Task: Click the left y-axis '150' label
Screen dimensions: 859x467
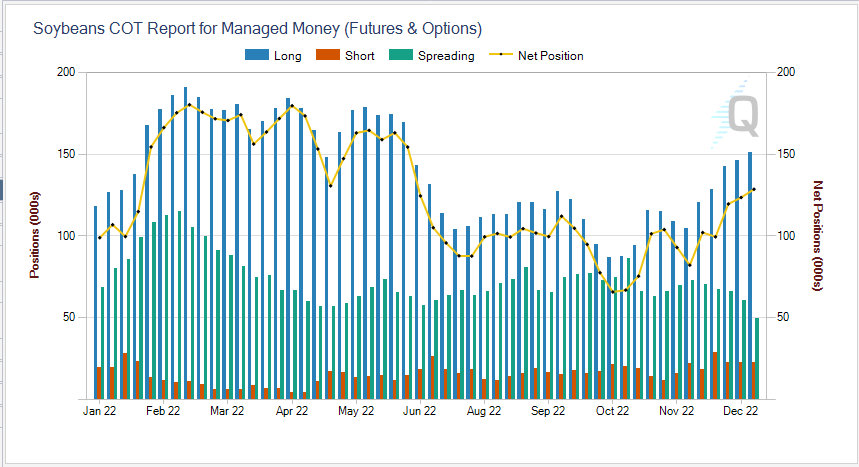Action: (x=66, y=154)
